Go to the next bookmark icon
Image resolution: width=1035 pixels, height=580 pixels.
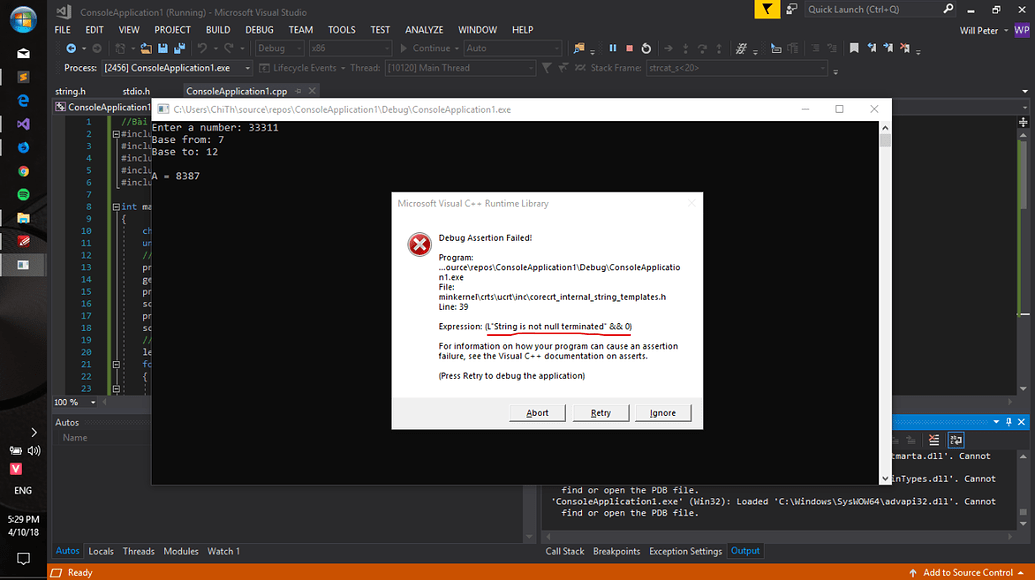point(888,48)
